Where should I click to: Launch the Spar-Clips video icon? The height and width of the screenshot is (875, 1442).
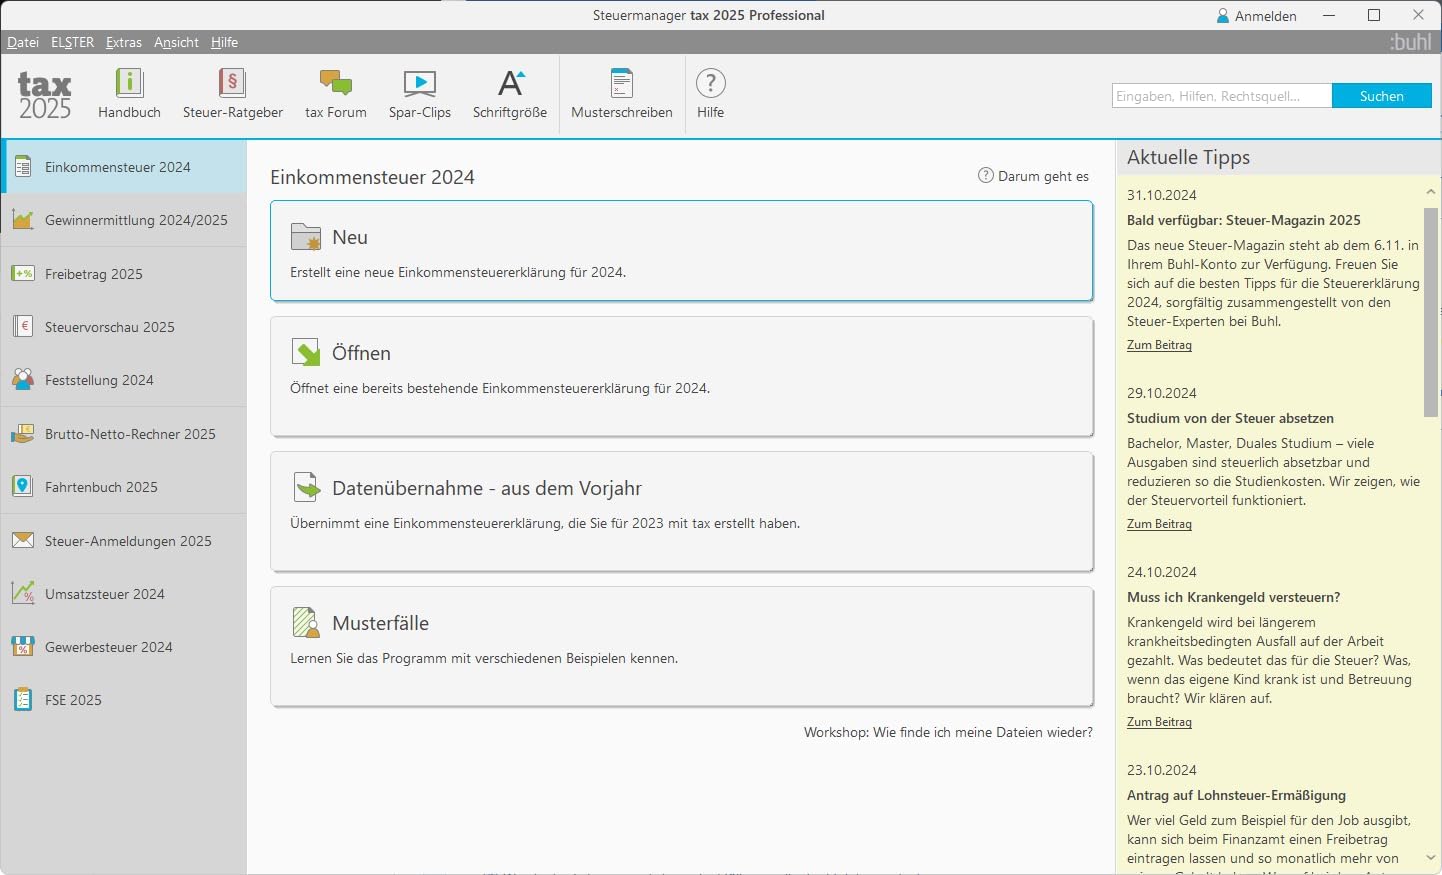[x=420, y=83]
